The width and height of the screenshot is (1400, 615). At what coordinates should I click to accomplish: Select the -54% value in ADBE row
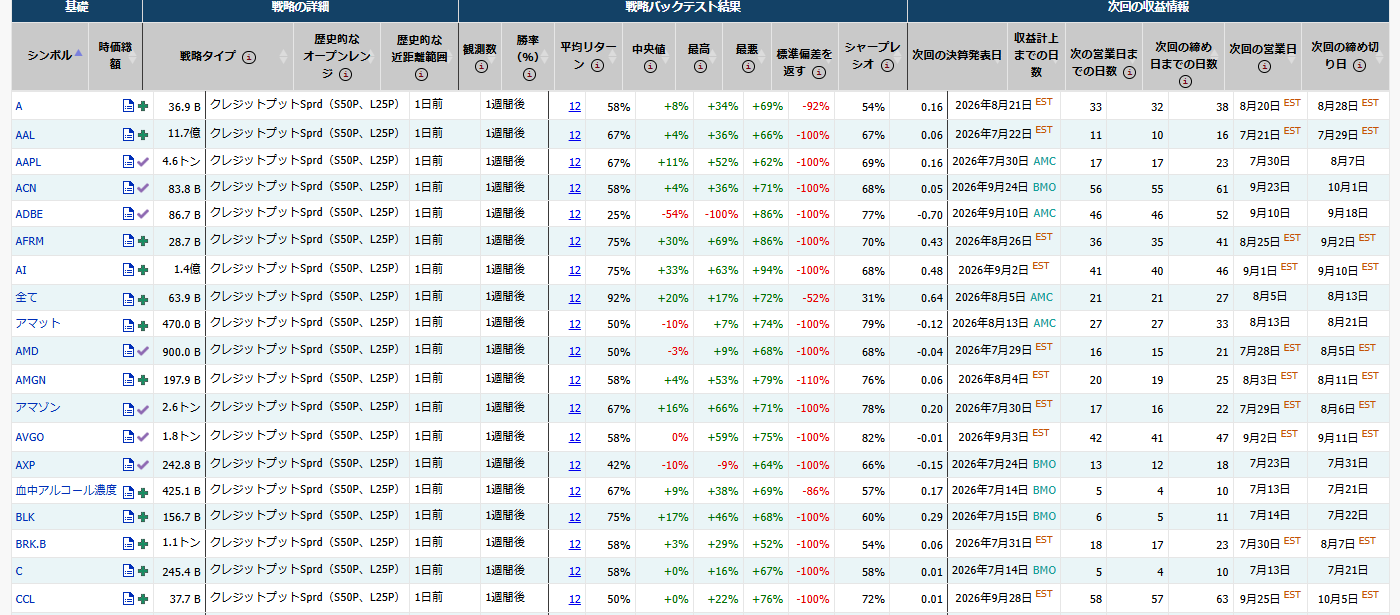675,214
